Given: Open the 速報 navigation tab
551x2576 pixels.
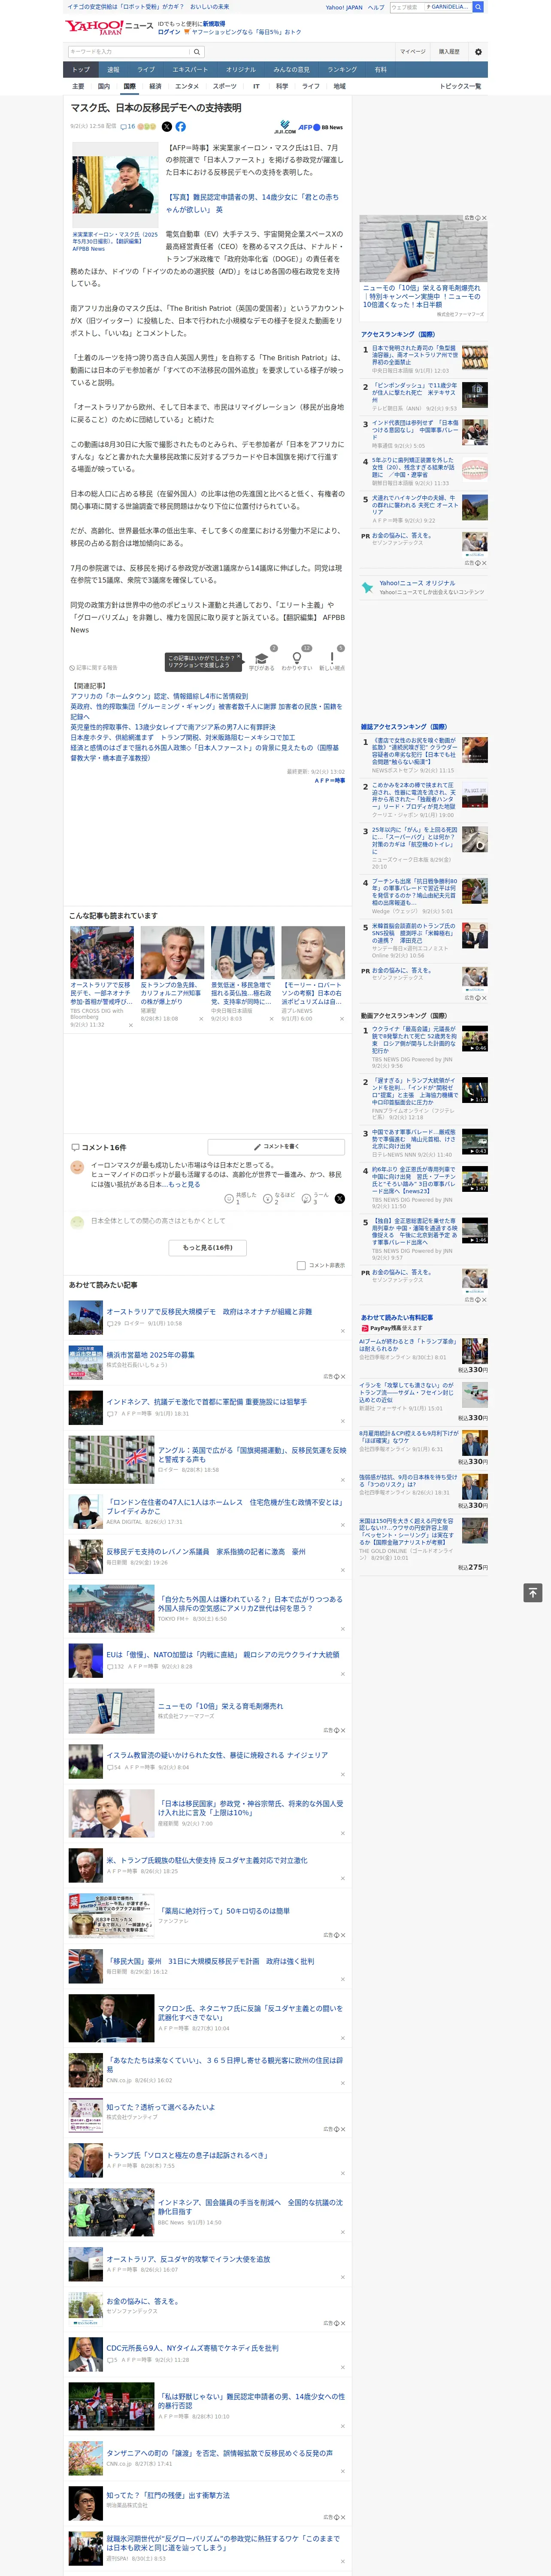Looking at the screenshot, I should pyautogui.click(x=113, y=70).
